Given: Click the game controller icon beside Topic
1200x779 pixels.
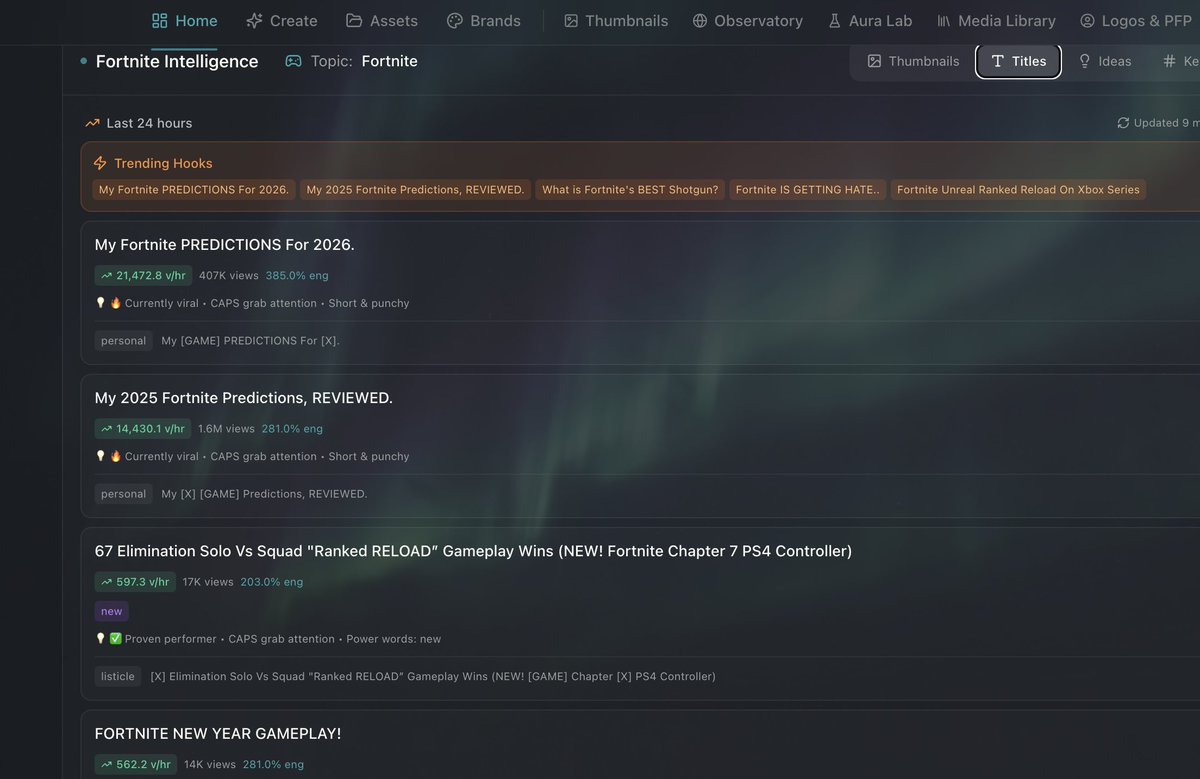Looking at the screenshot, I should pyautogui.click(x=293, y=61).
